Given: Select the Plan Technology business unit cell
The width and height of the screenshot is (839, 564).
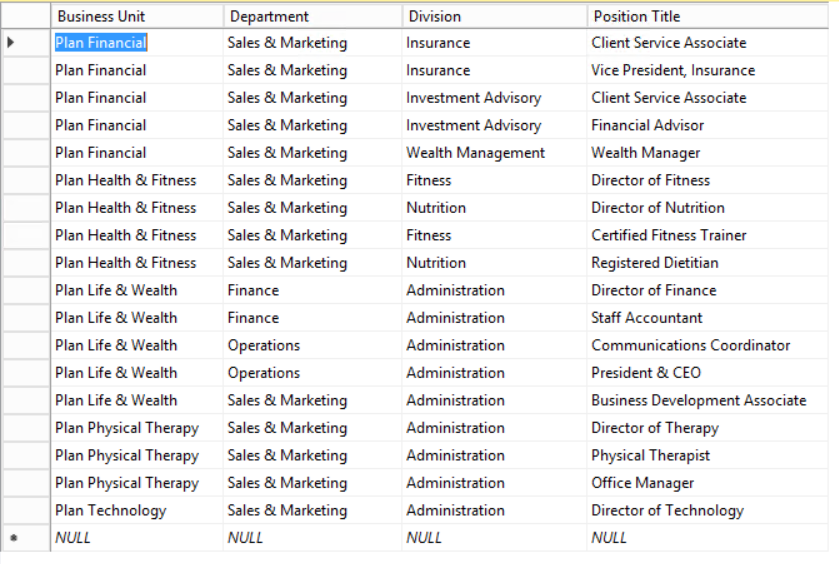Looking at the screenshot, I should click(x=110, y=511).
